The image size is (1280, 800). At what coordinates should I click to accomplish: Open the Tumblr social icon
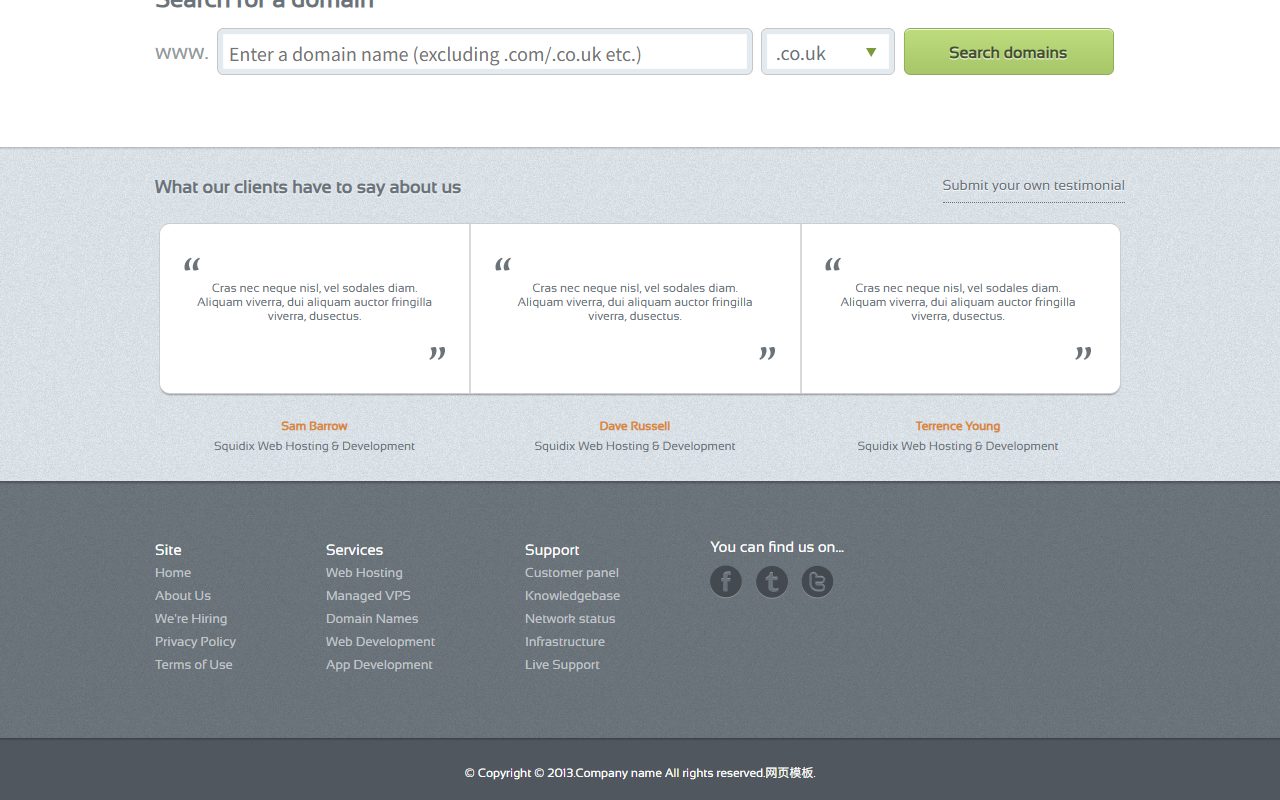pos(772,581)
